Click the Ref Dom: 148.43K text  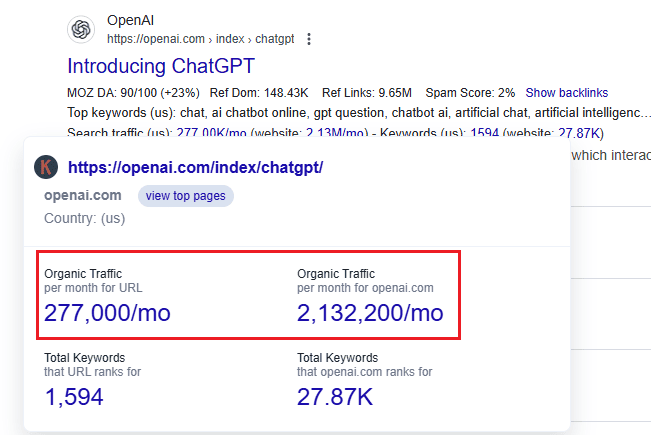[x=259, y=93]
